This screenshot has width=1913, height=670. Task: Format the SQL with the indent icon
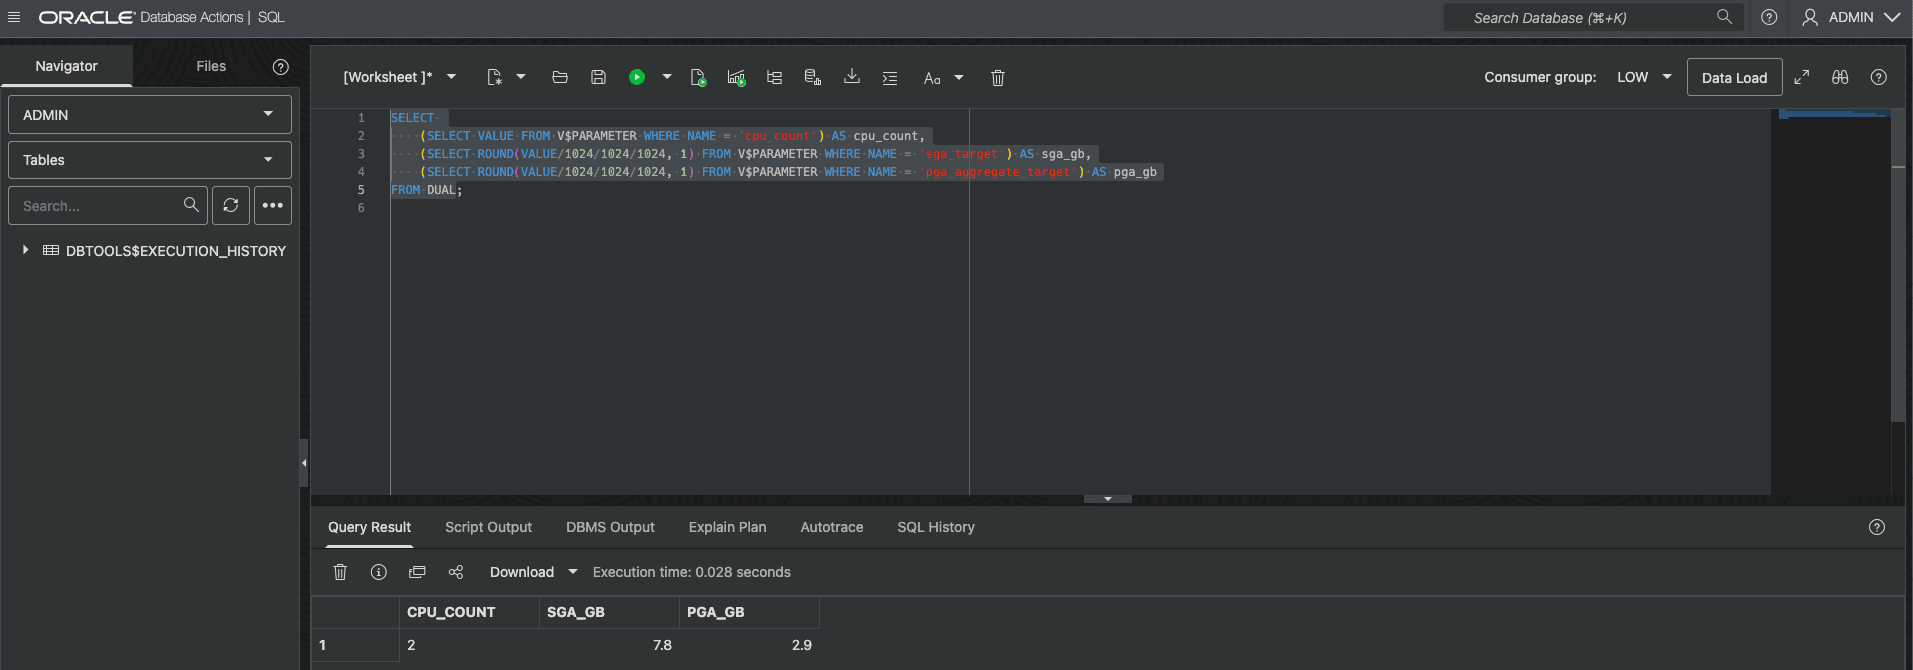pos(890,77)
